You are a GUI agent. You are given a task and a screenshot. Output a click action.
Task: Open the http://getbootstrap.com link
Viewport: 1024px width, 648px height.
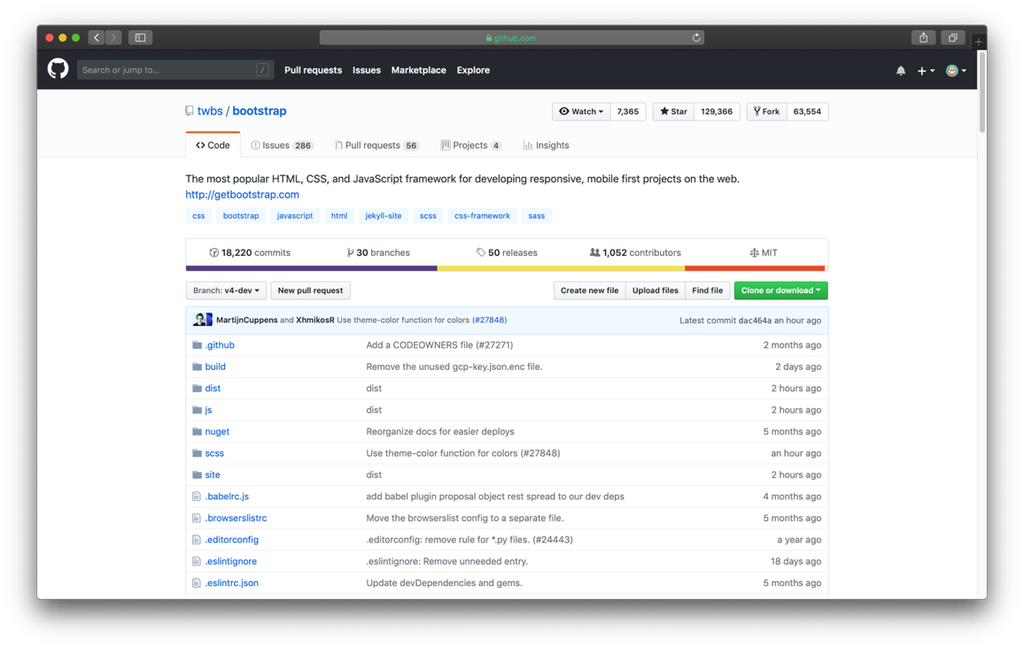(242, 195)
